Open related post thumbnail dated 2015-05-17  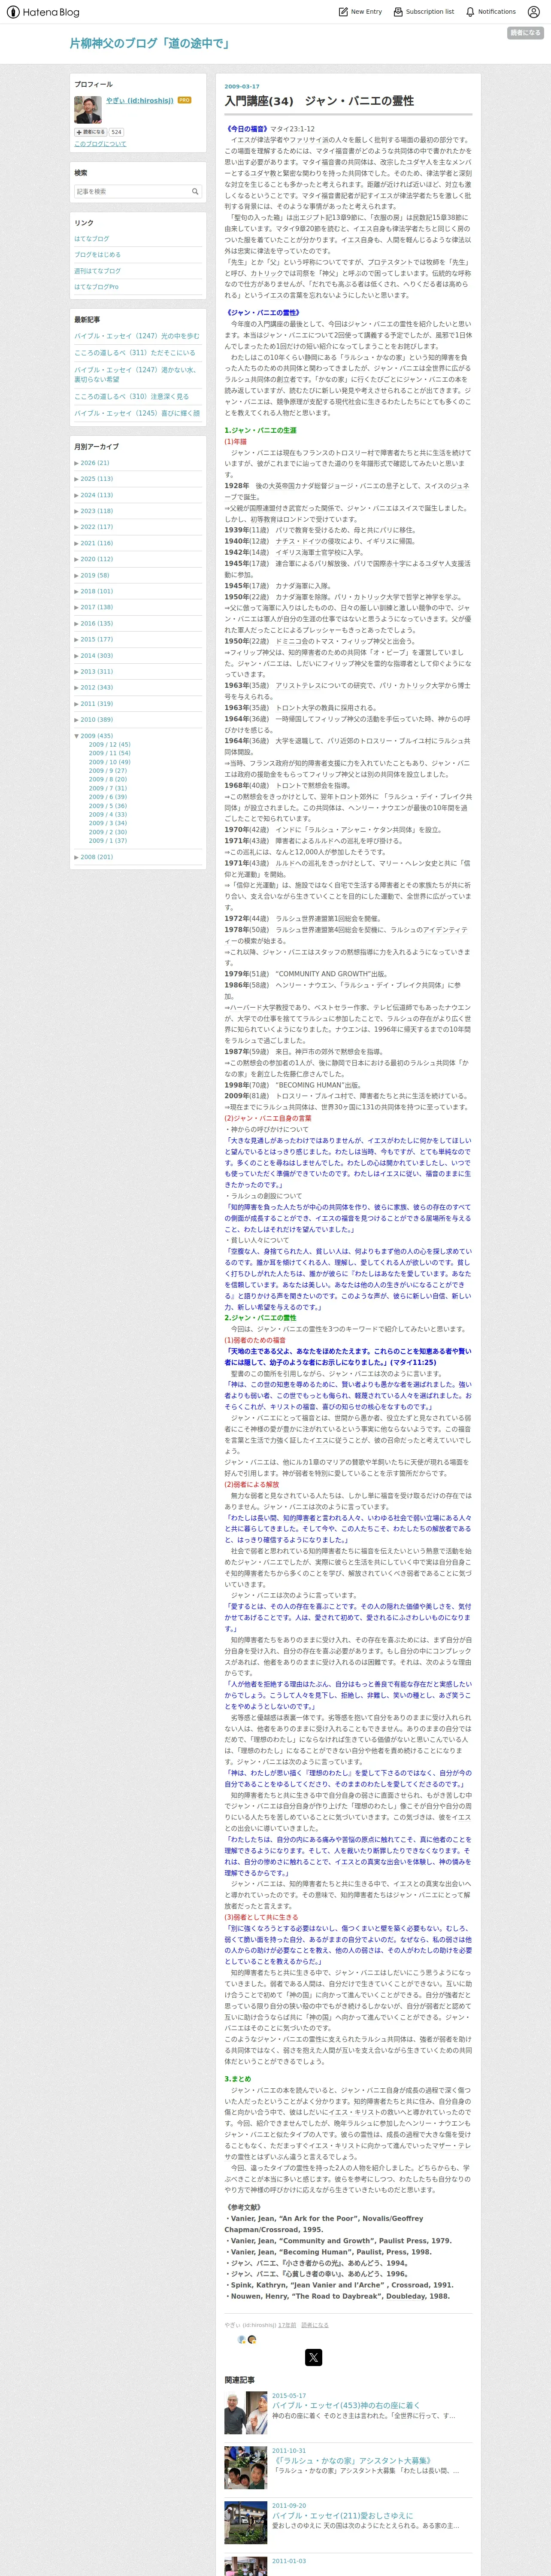tap(245, 2413)
